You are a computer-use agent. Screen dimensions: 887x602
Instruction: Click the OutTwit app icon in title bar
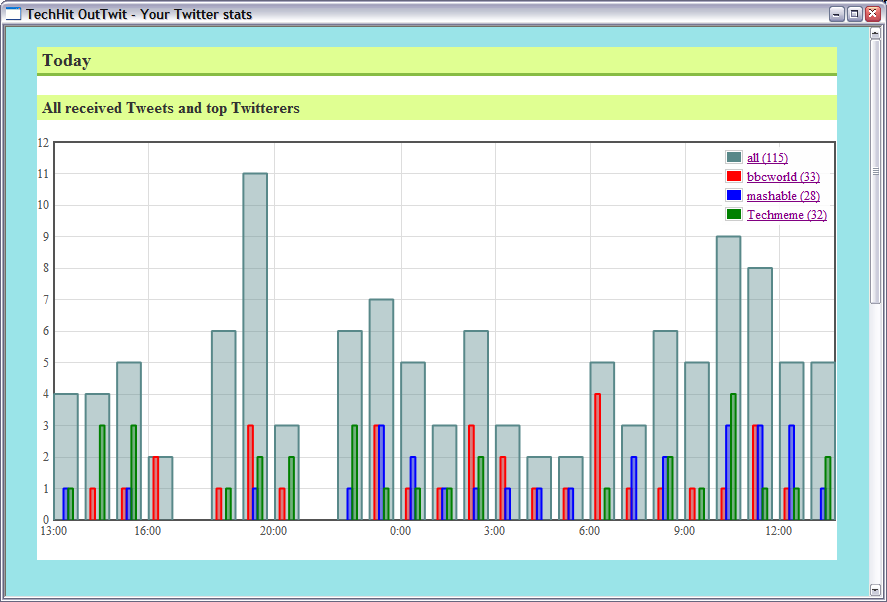(14, 14)
